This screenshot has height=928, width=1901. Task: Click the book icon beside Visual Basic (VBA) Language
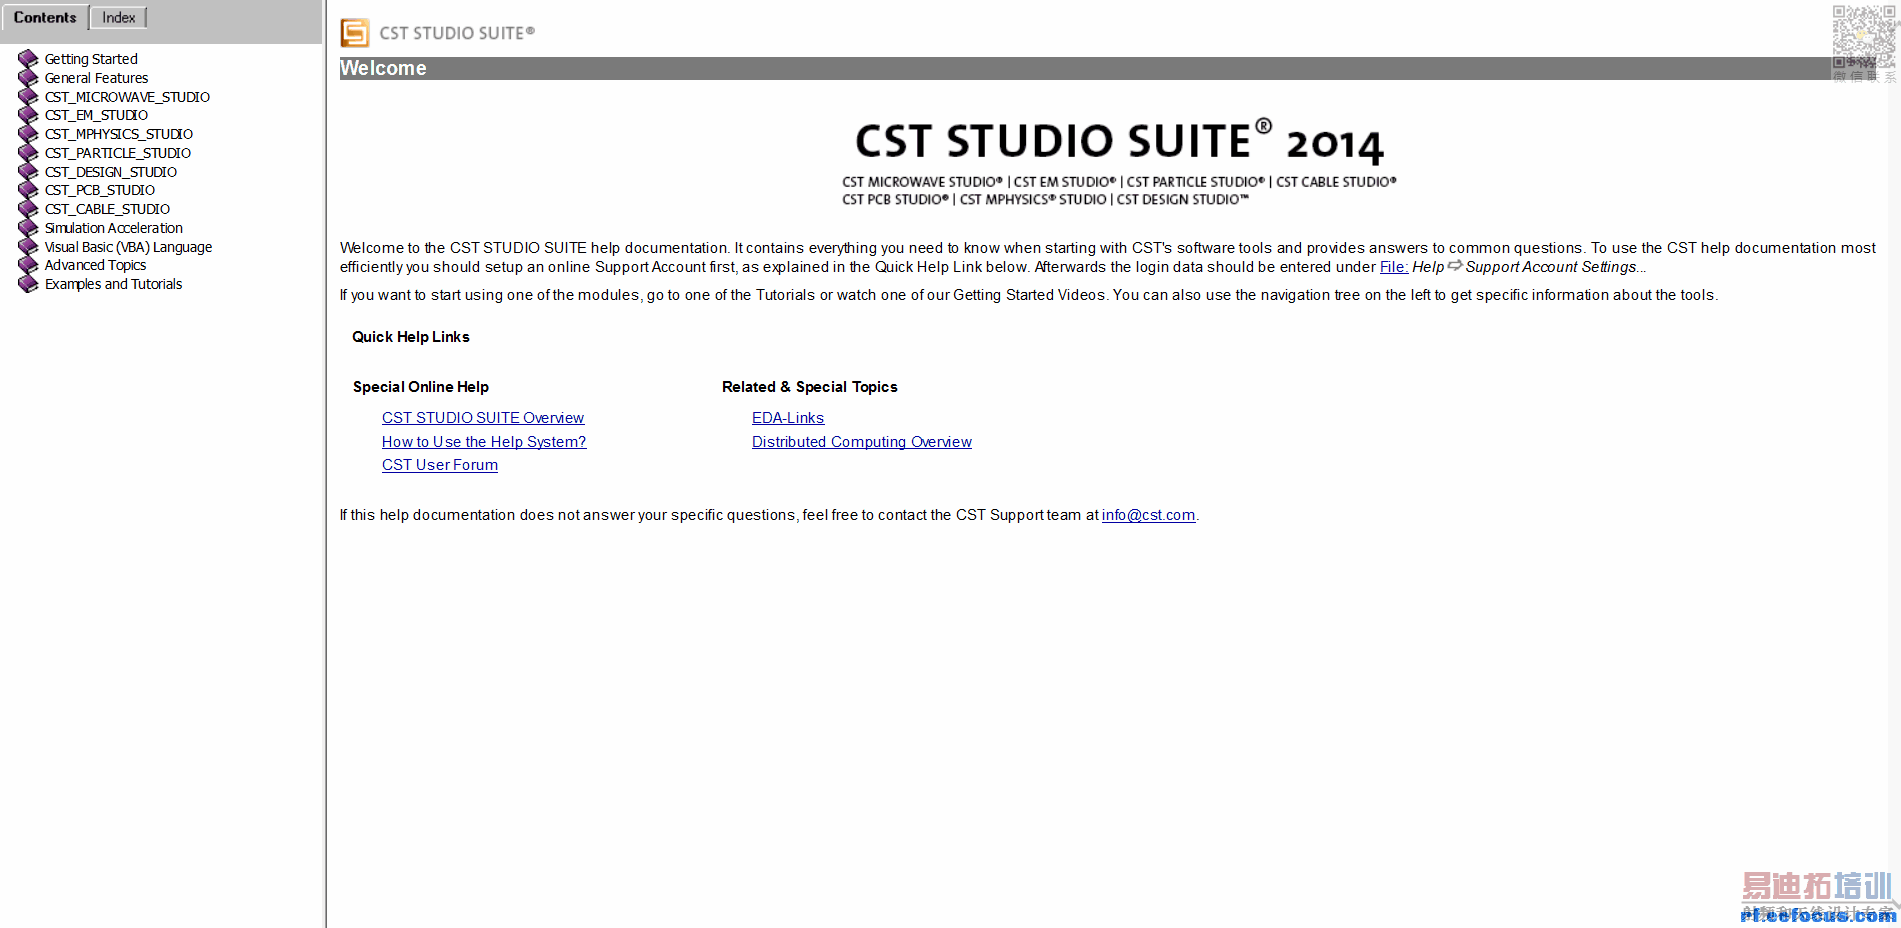[28, 247]
